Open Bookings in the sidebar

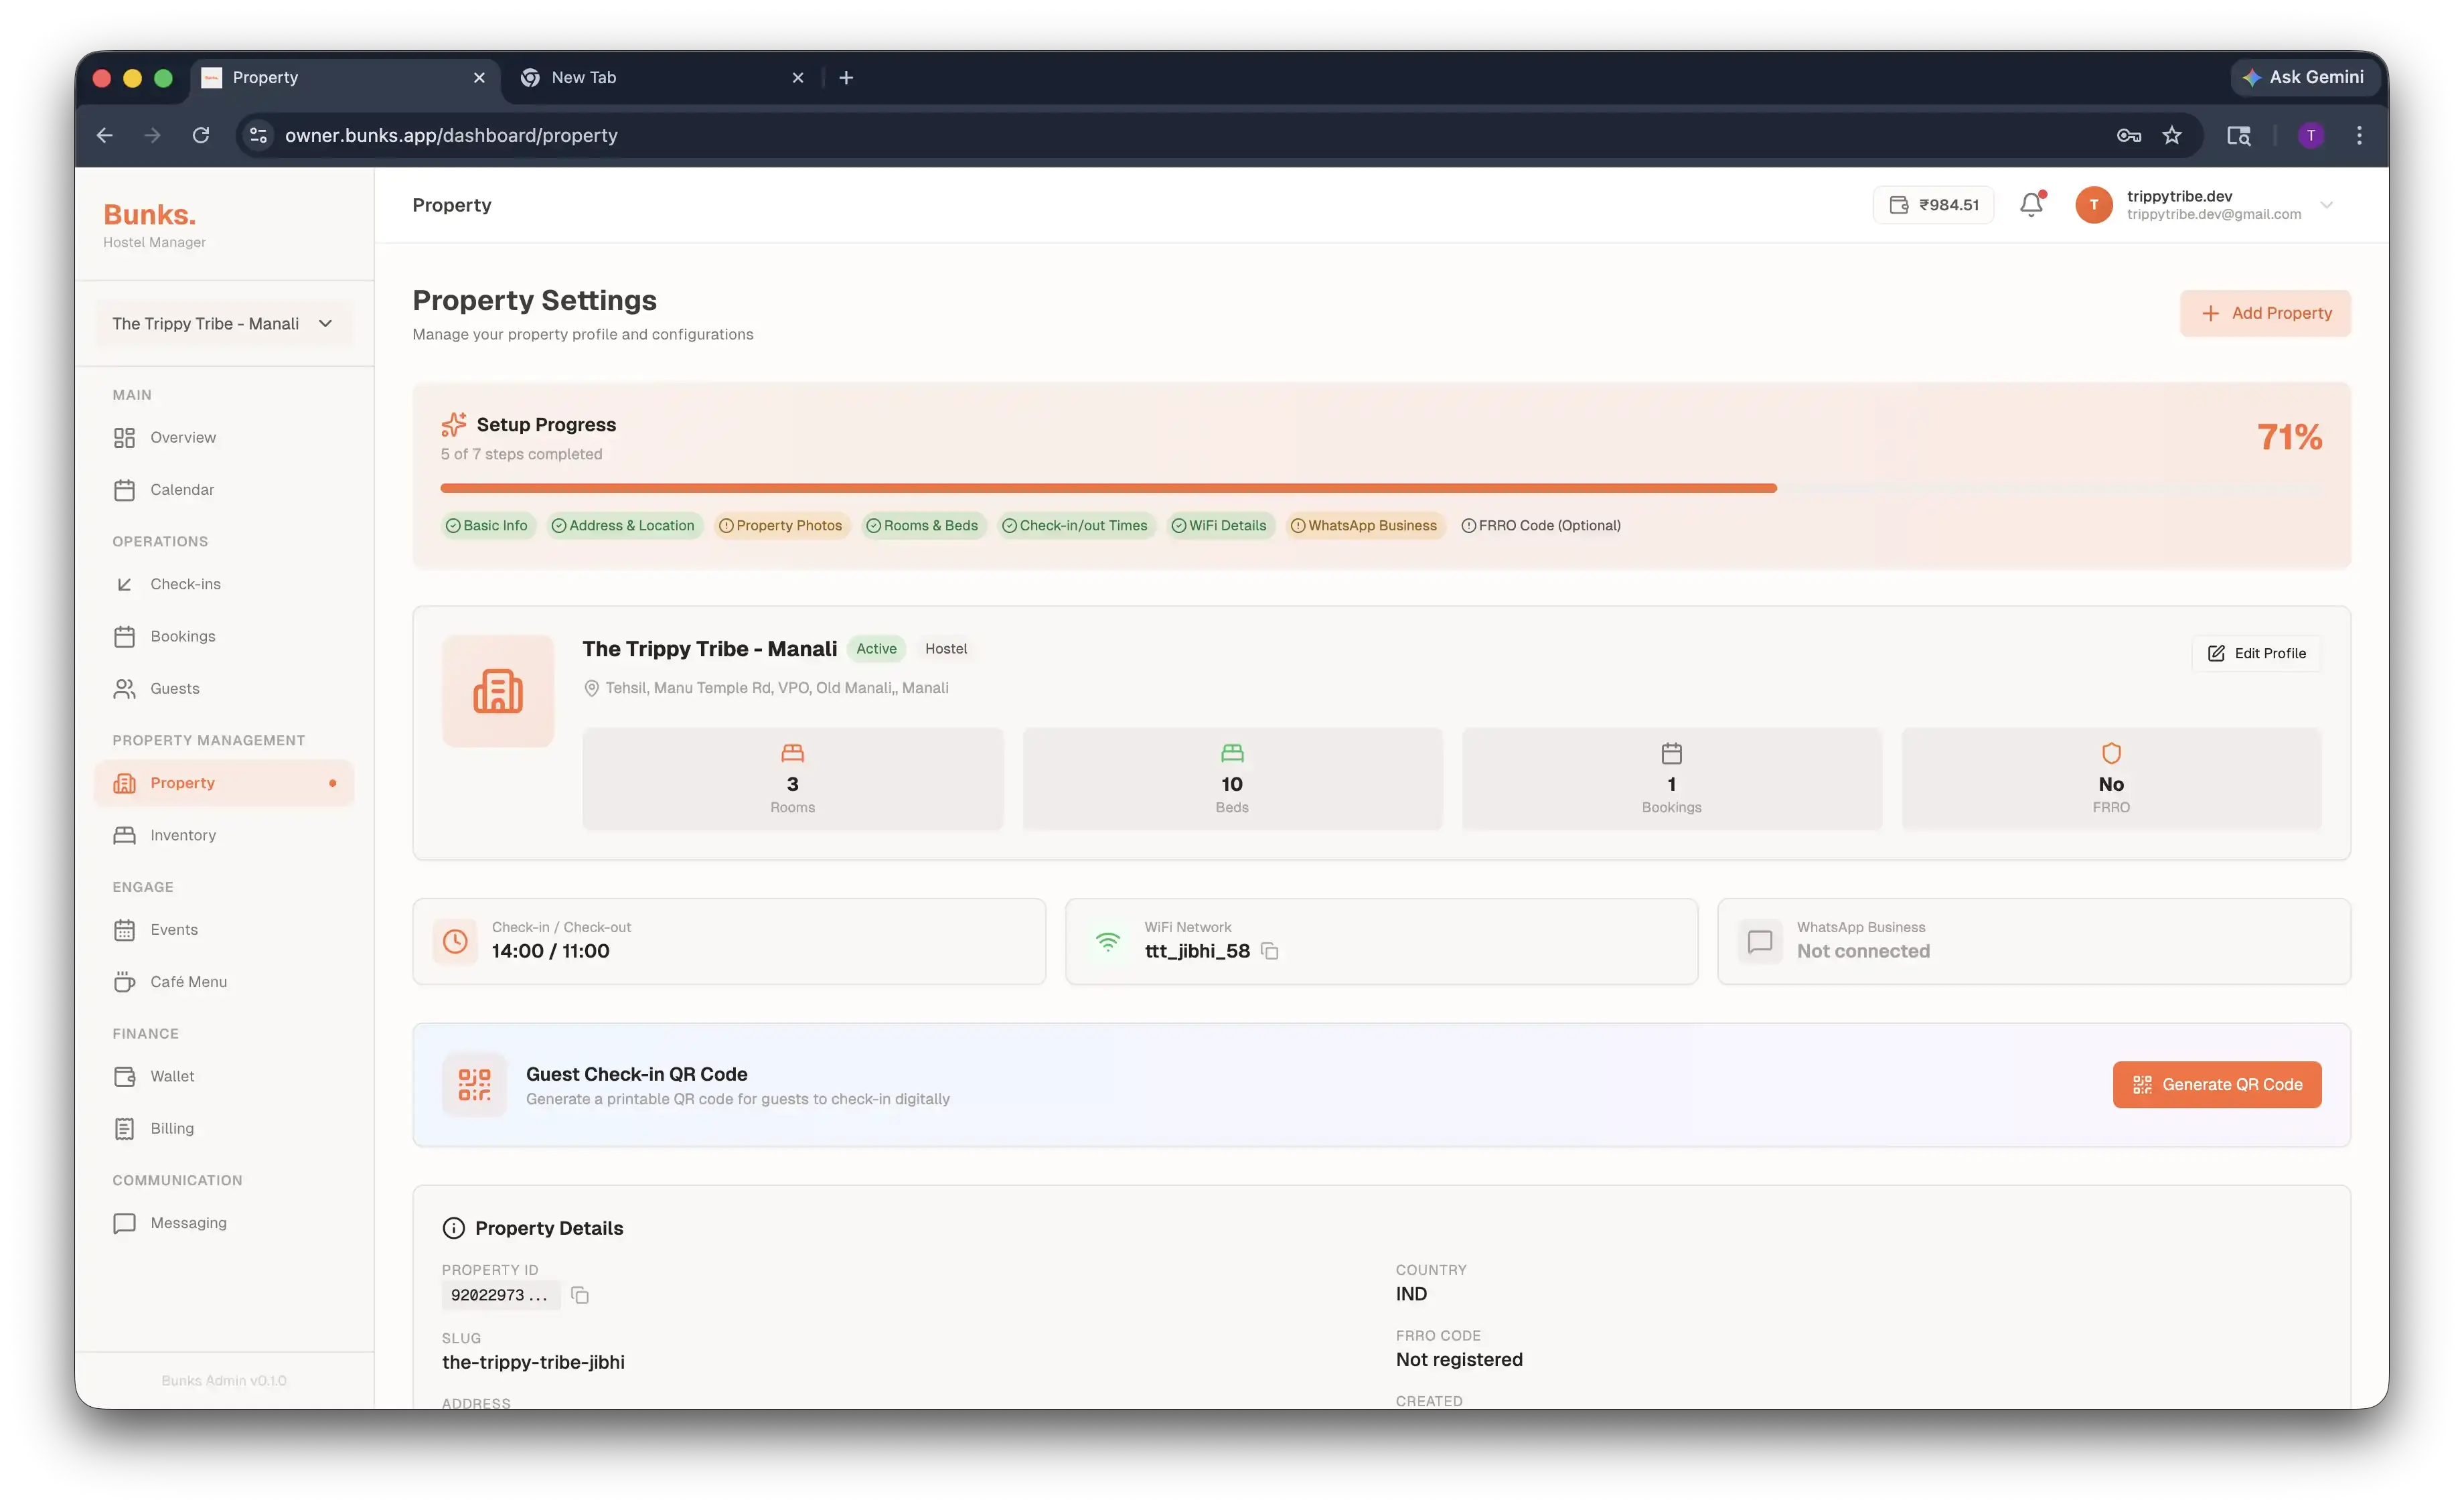pyautogui.click(x=224, y=636)
